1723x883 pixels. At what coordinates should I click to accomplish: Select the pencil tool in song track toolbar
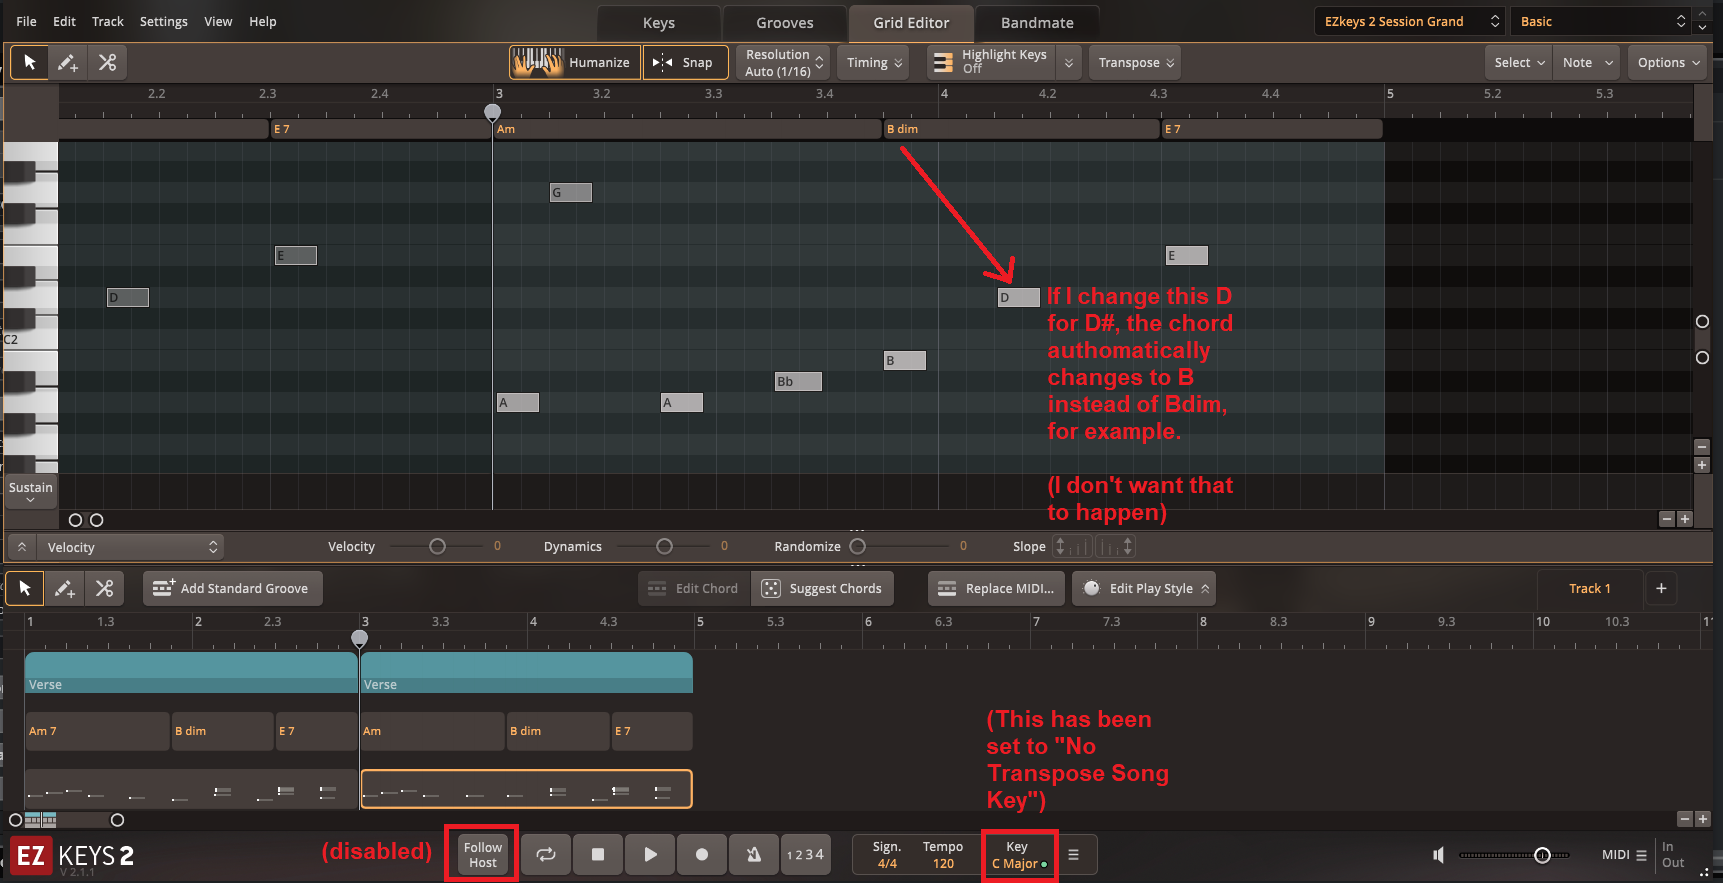pyautogui.click(x=64, y=588)
